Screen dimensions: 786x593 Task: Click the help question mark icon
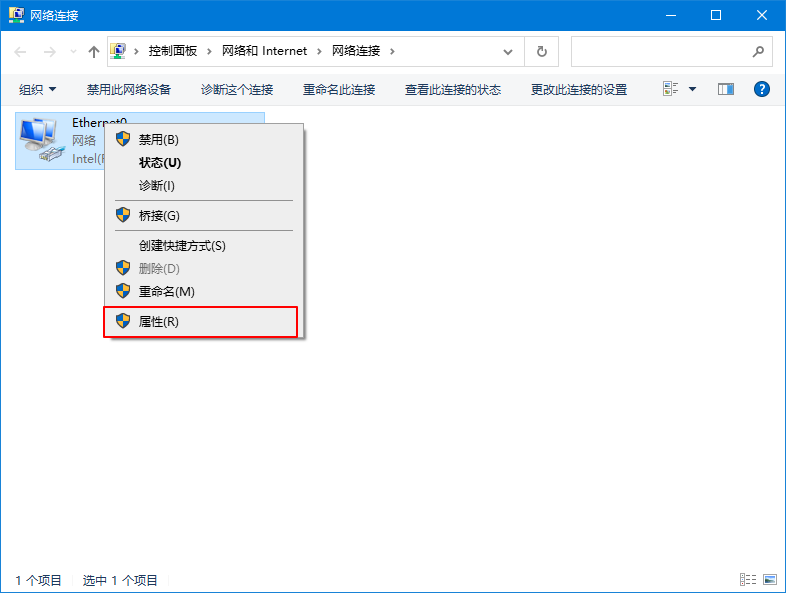click(761, 89)
